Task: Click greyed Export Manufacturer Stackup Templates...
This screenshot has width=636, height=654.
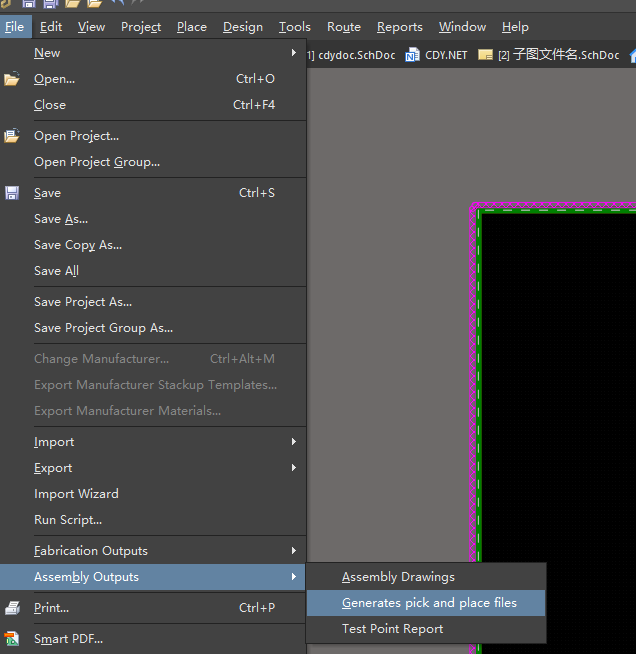Action: pos(153,385)
